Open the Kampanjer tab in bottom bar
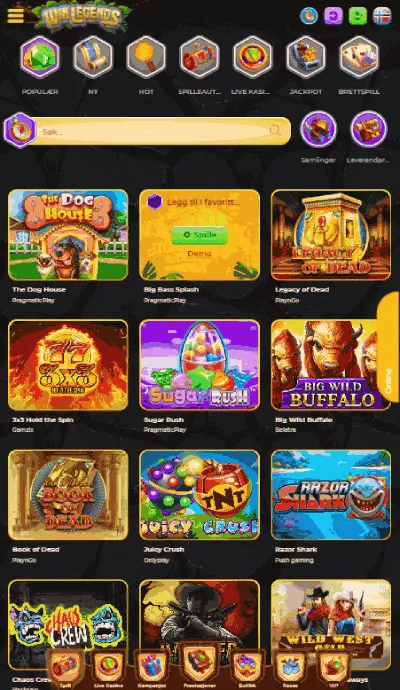400x690 pixels. [151, 669]
